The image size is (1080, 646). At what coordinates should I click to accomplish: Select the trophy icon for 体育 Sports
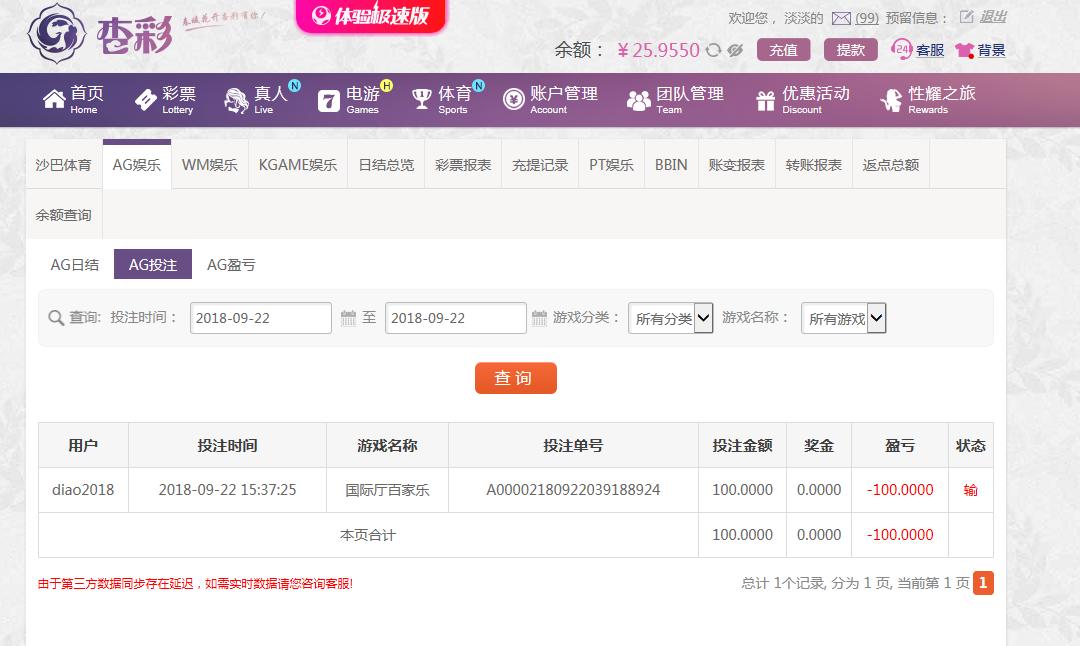tap(422, 99)
